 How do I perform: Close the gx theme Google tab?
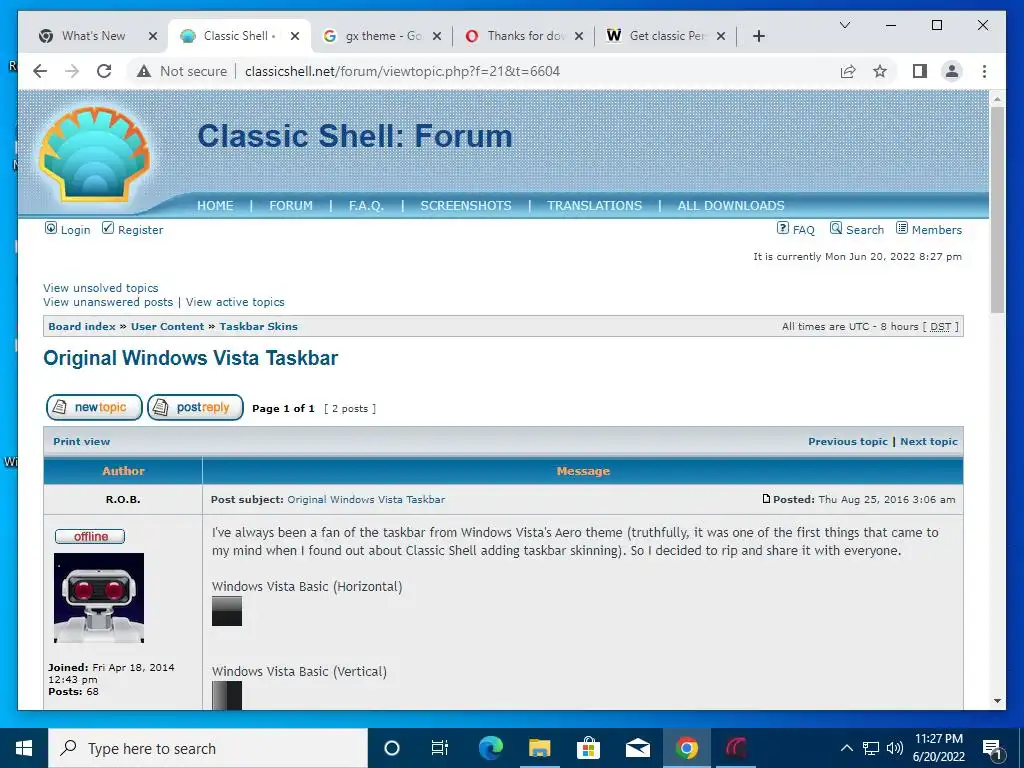point(437,36)
